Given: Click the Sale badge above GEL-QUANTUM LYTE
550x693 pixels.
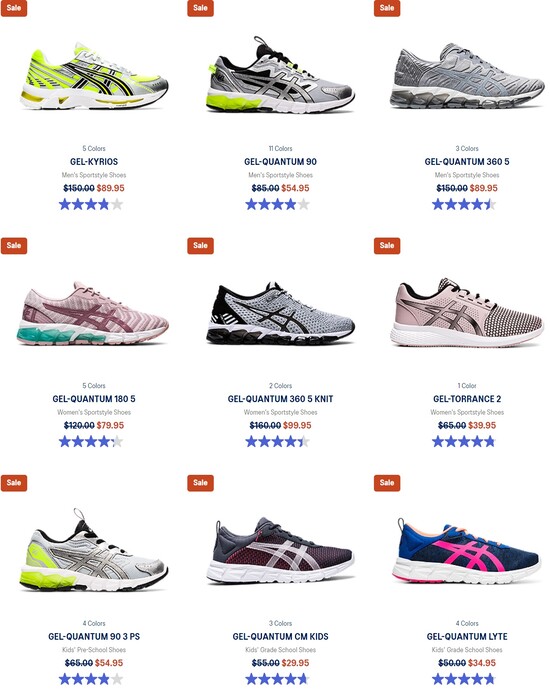Looking at the screenshot, I should 387,483.
